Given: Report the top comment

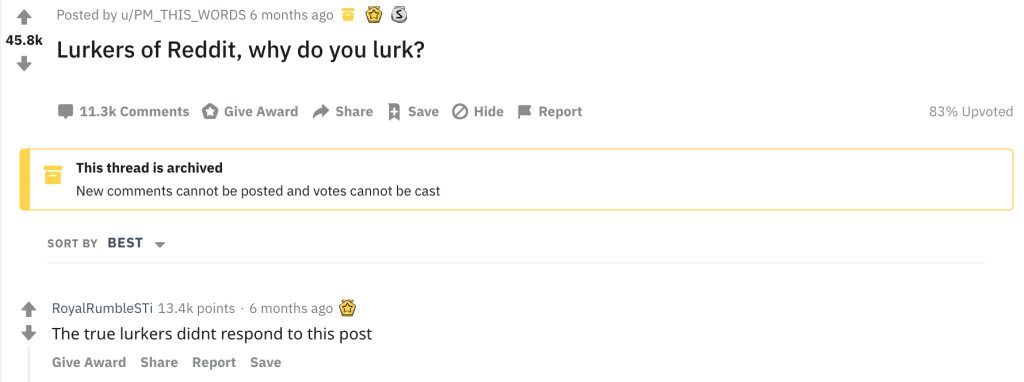Looking at the screenshot, I should pos(214,362).
